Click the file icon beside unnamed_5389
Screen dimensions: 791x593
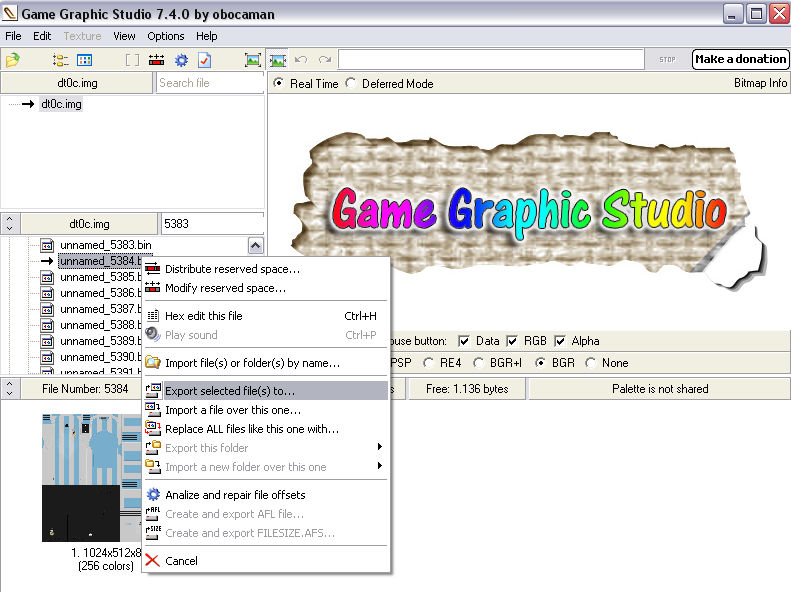click(47, 341)
